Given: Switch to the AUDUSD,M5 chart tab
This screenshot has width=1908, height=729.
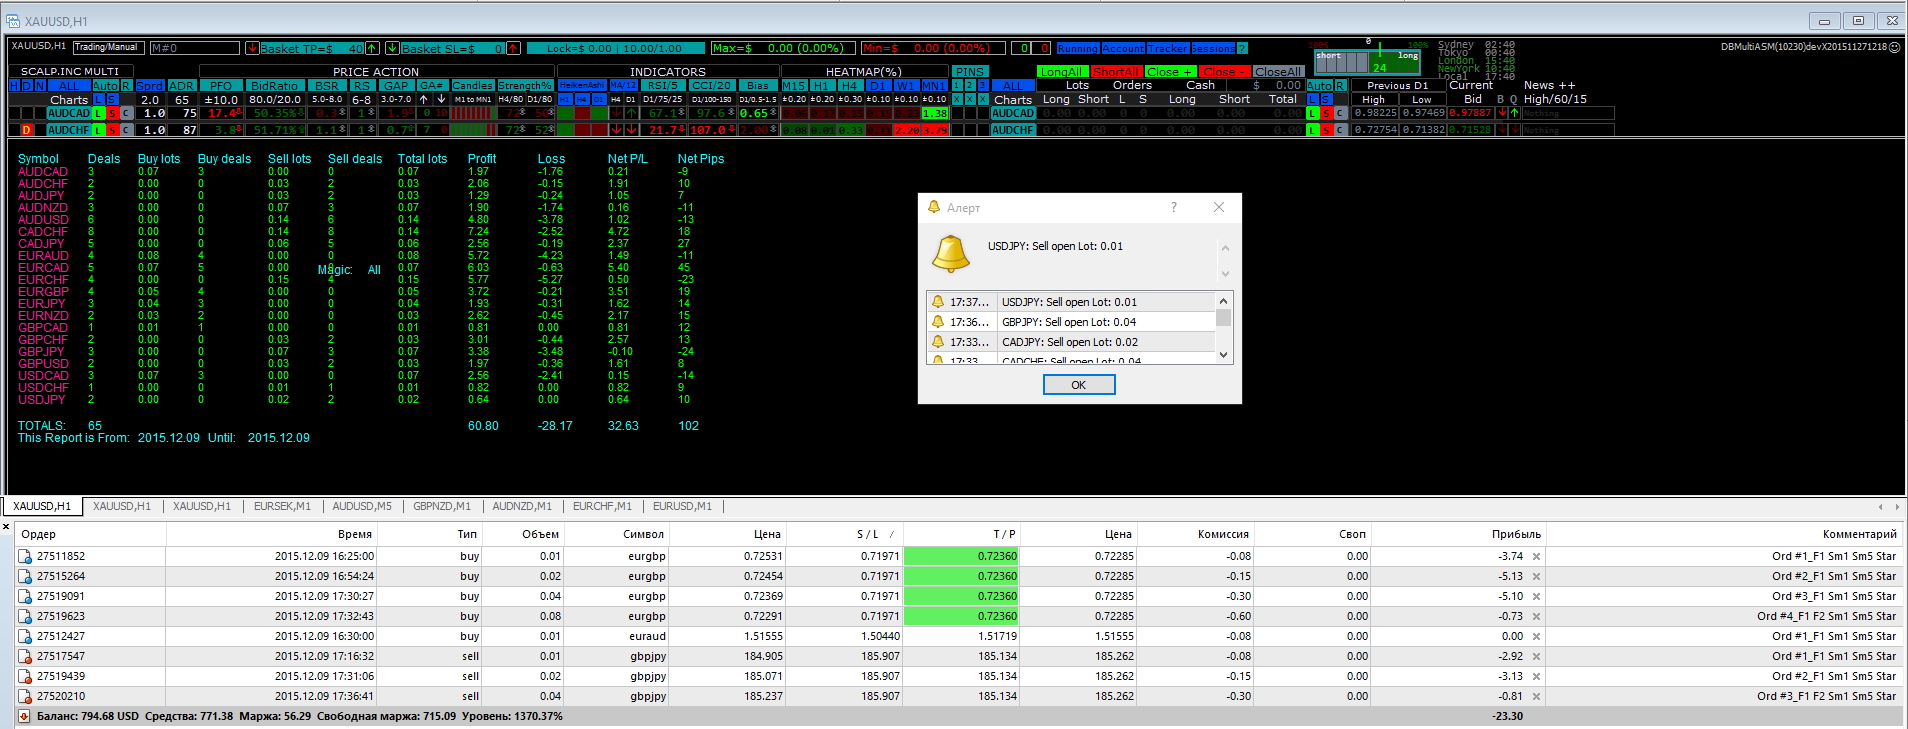Looking at the screenshot, I should tap(362, 506).
